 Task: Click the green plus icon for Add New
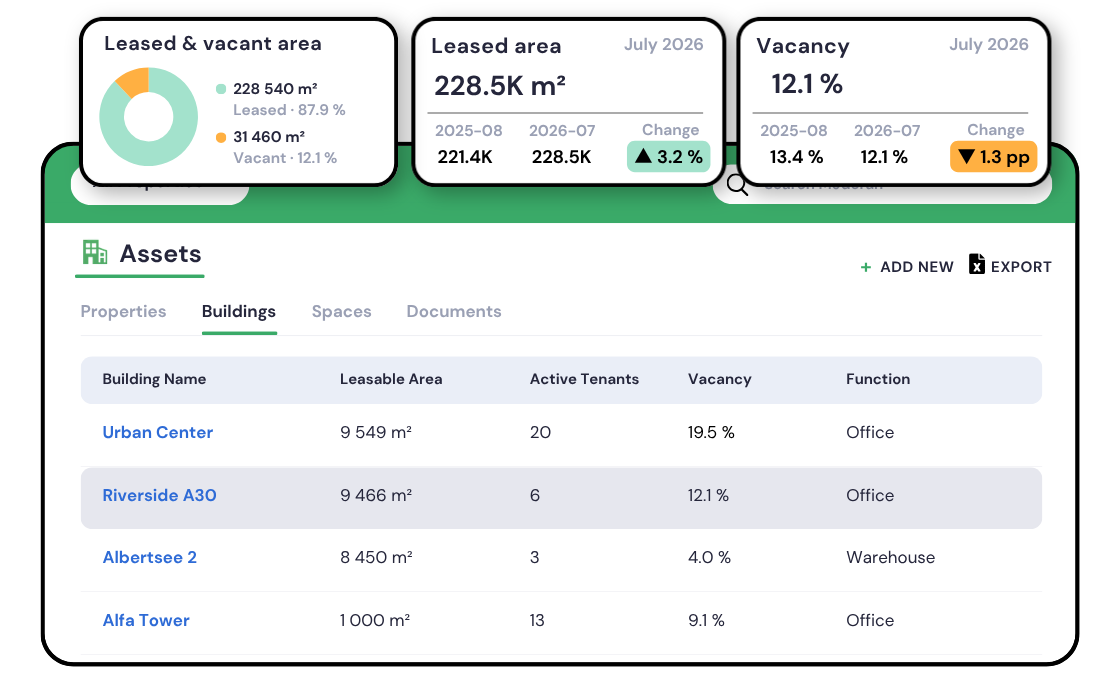[x=866, y=267]
